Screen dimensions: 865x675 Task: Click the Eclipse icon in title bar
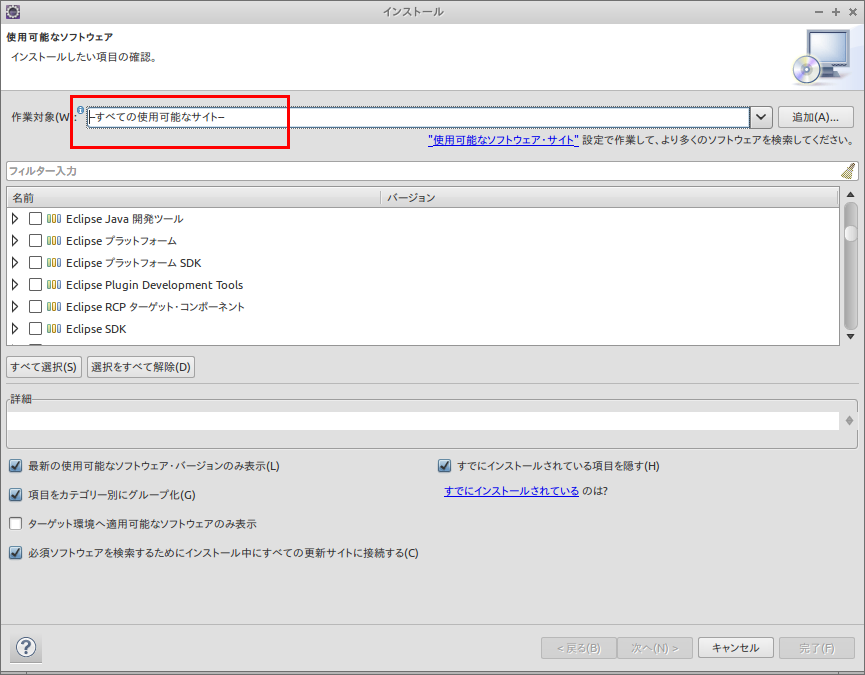click(12, 11)
